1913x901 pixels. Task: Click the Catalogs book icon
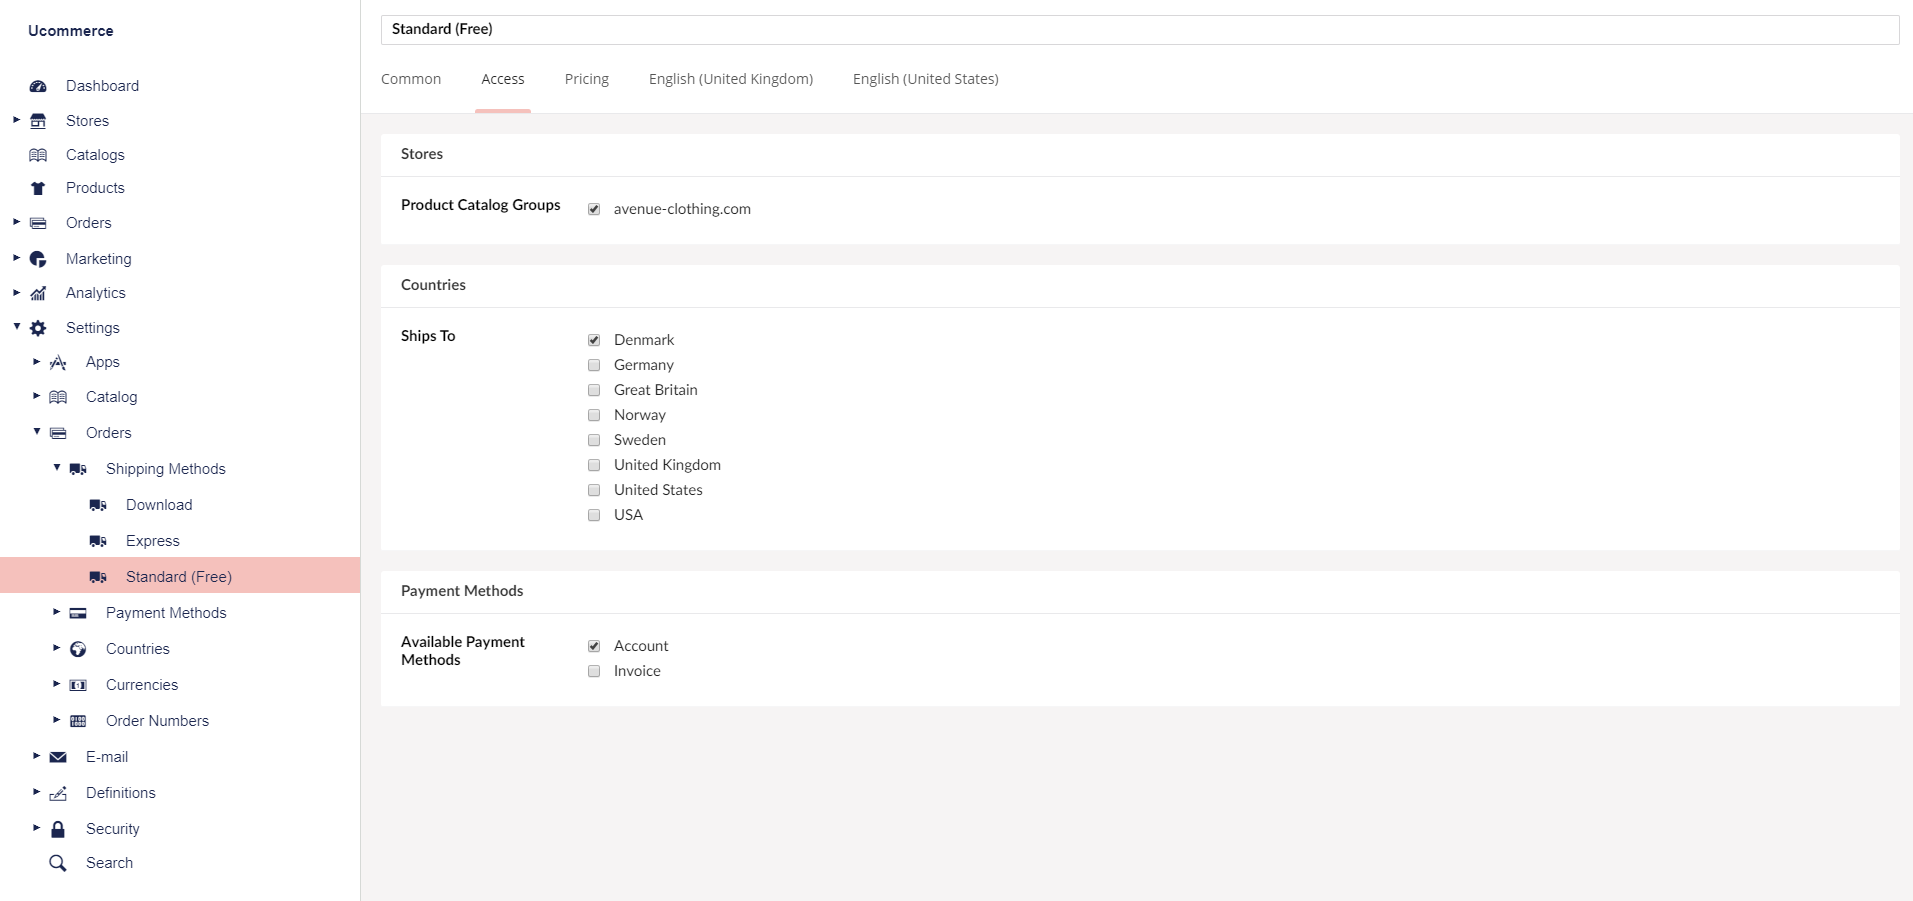point(38,155)
